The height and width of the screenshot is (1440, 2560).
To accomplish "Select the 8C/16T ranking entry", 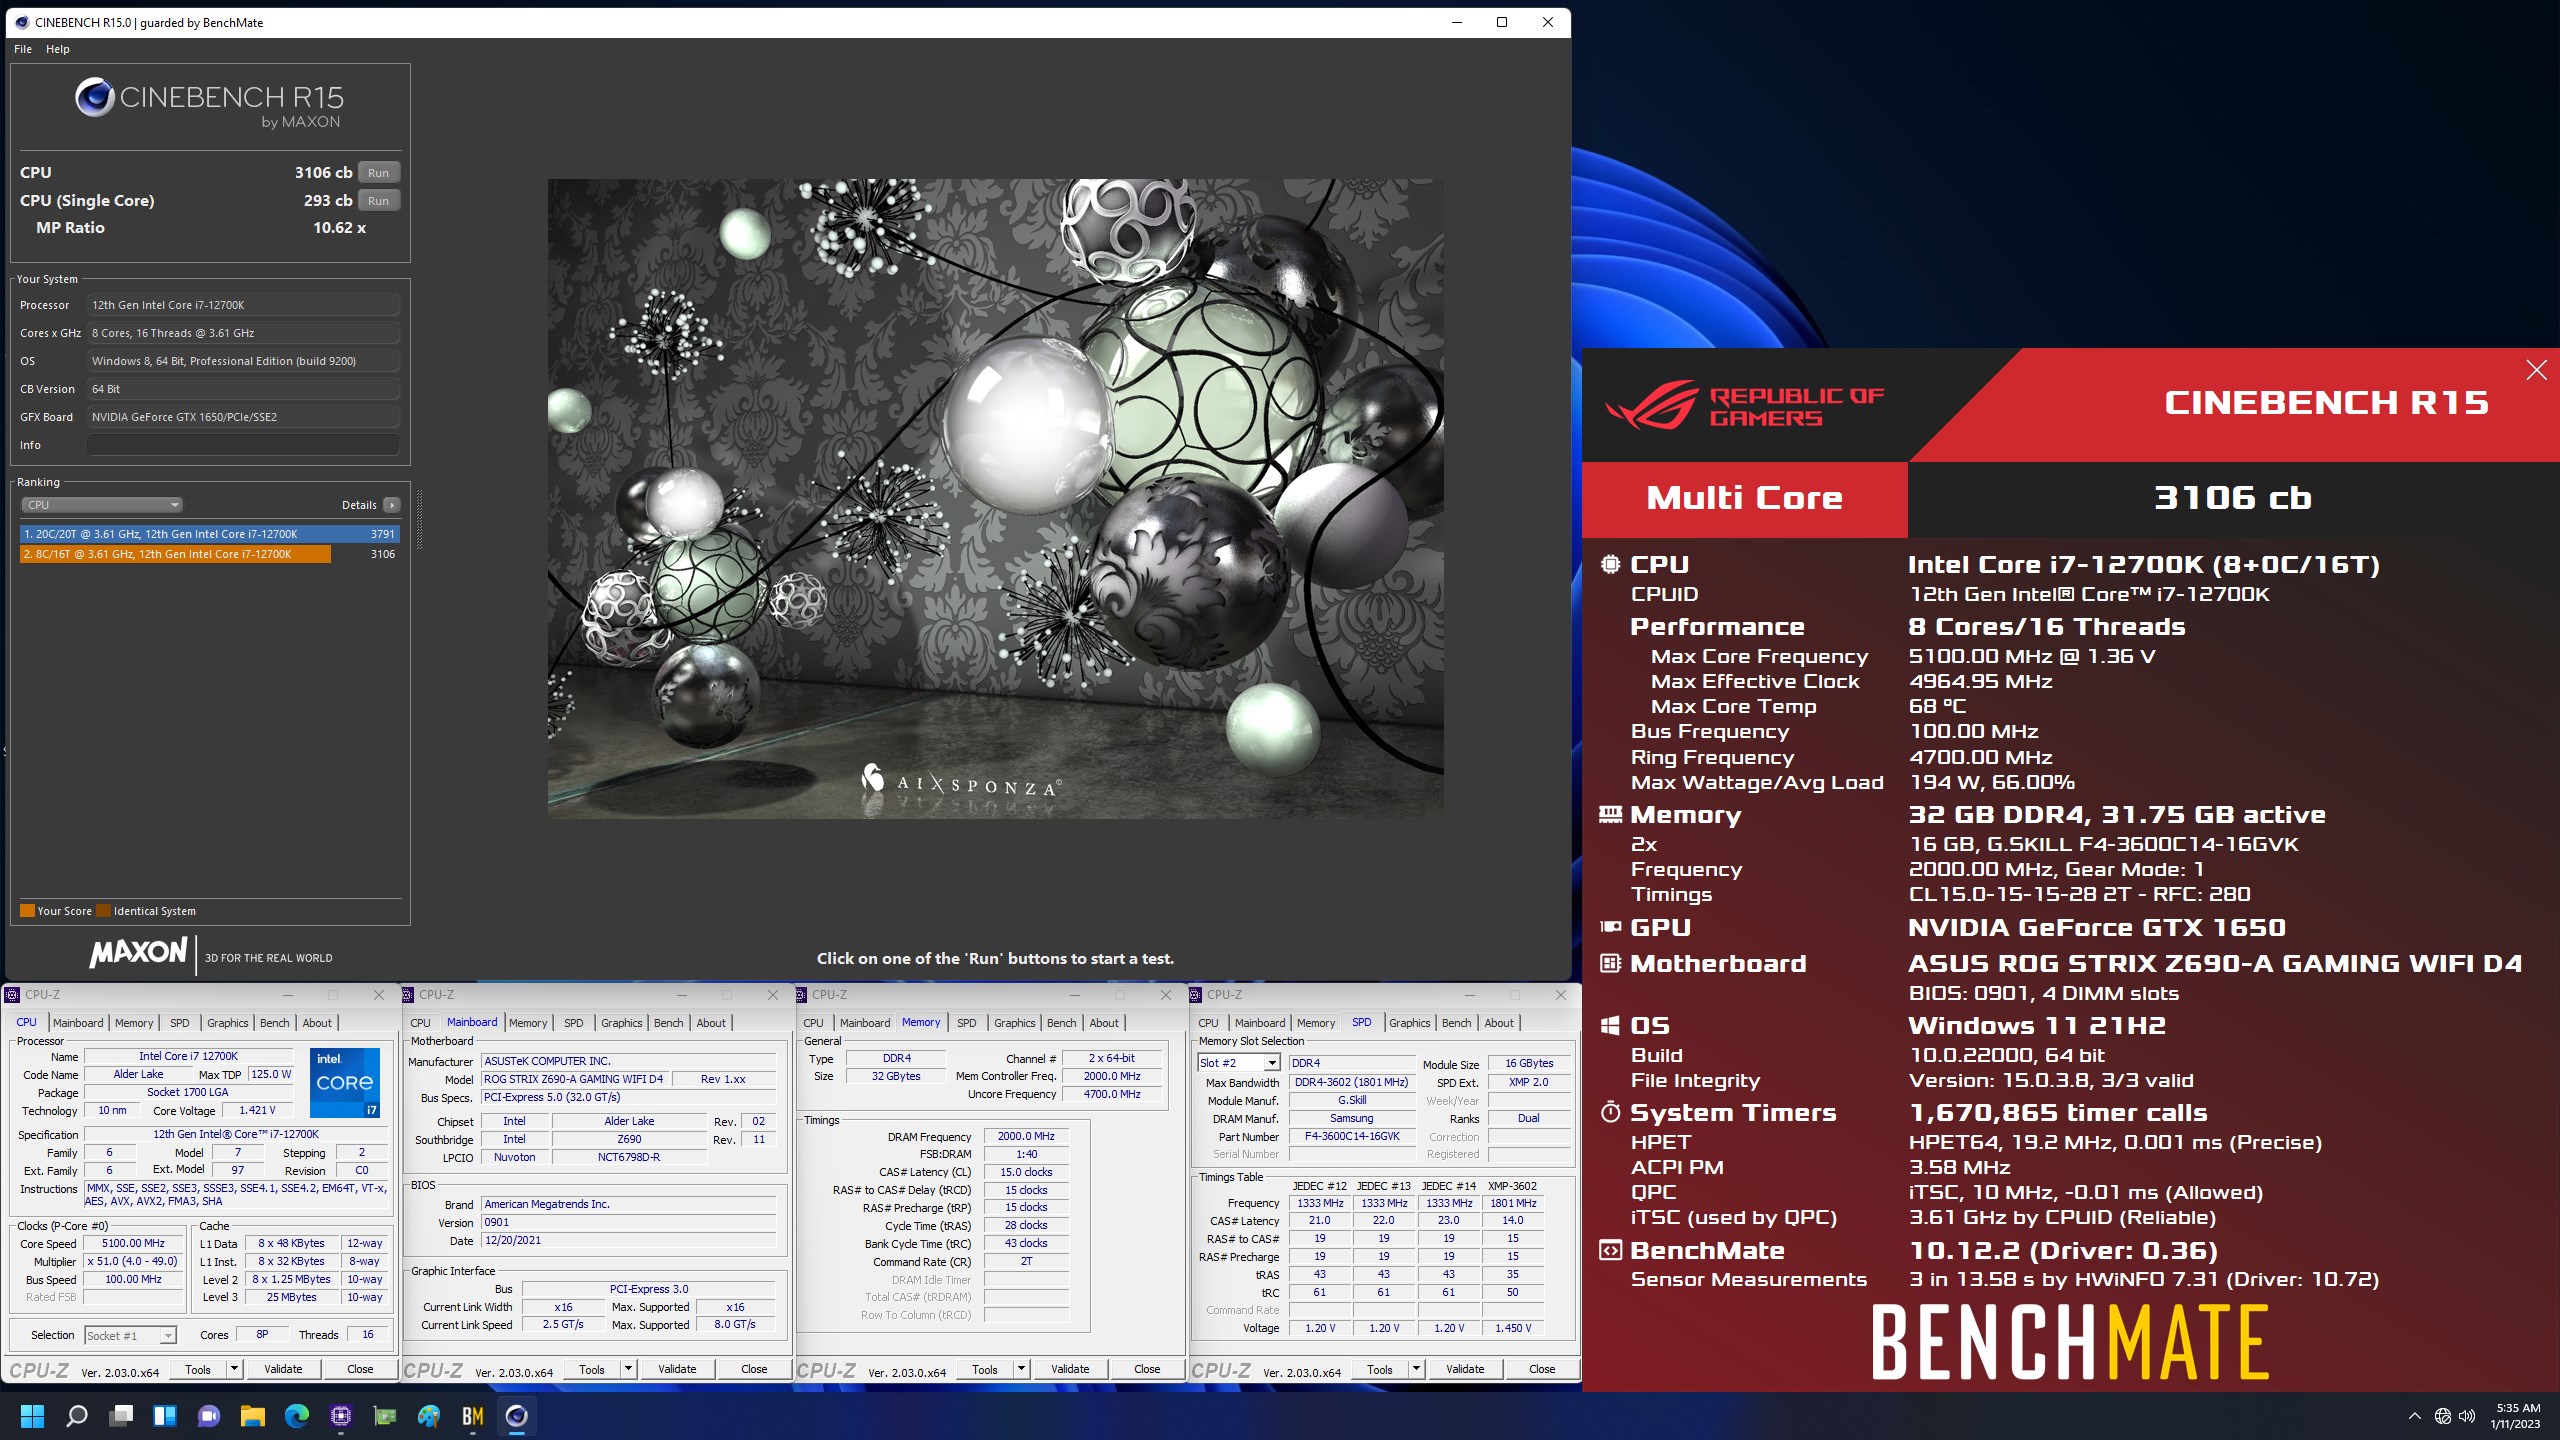I will (x=209, y=554).
